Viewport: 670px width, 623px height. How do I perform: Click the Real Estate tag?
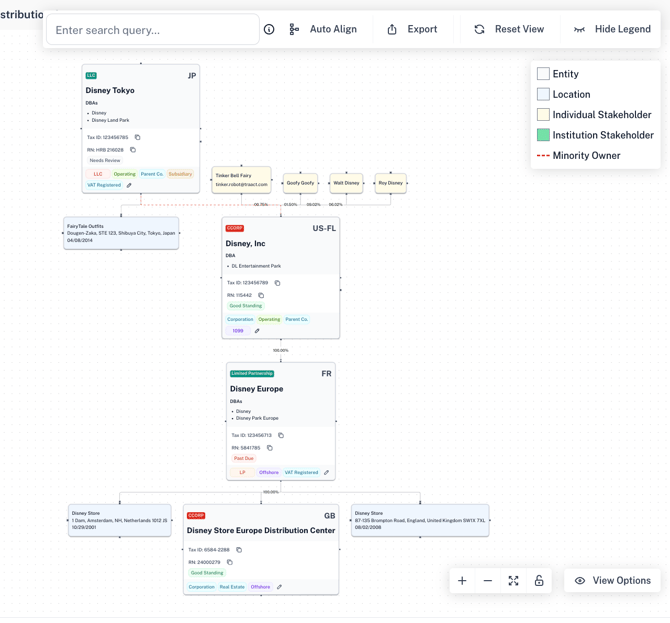(232, 587)
